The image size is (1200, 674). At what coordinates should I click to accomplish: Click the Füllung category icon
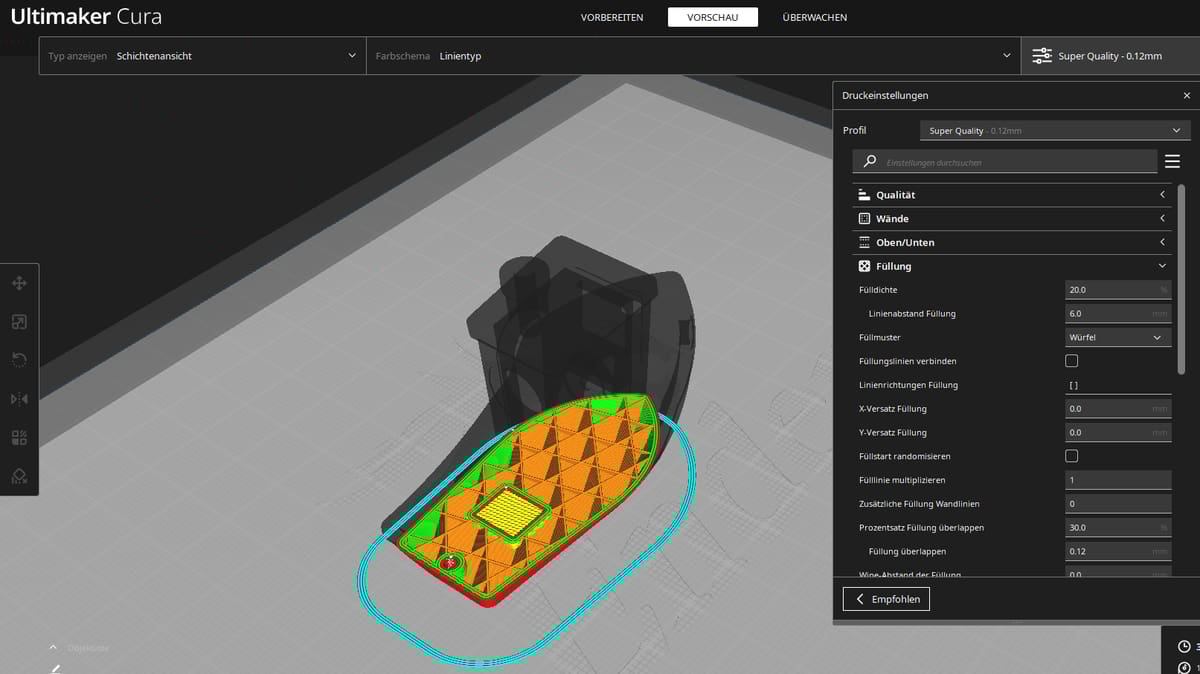pos(864,266)
